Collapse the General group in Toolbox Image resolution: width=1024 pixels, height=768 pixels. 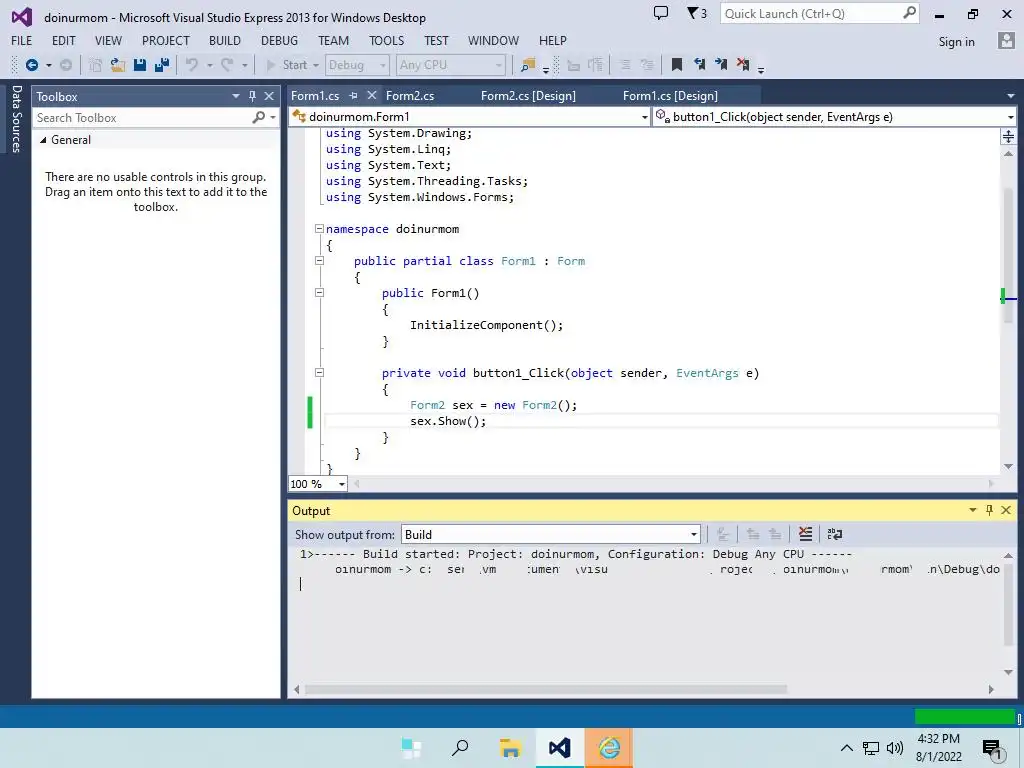43,140
